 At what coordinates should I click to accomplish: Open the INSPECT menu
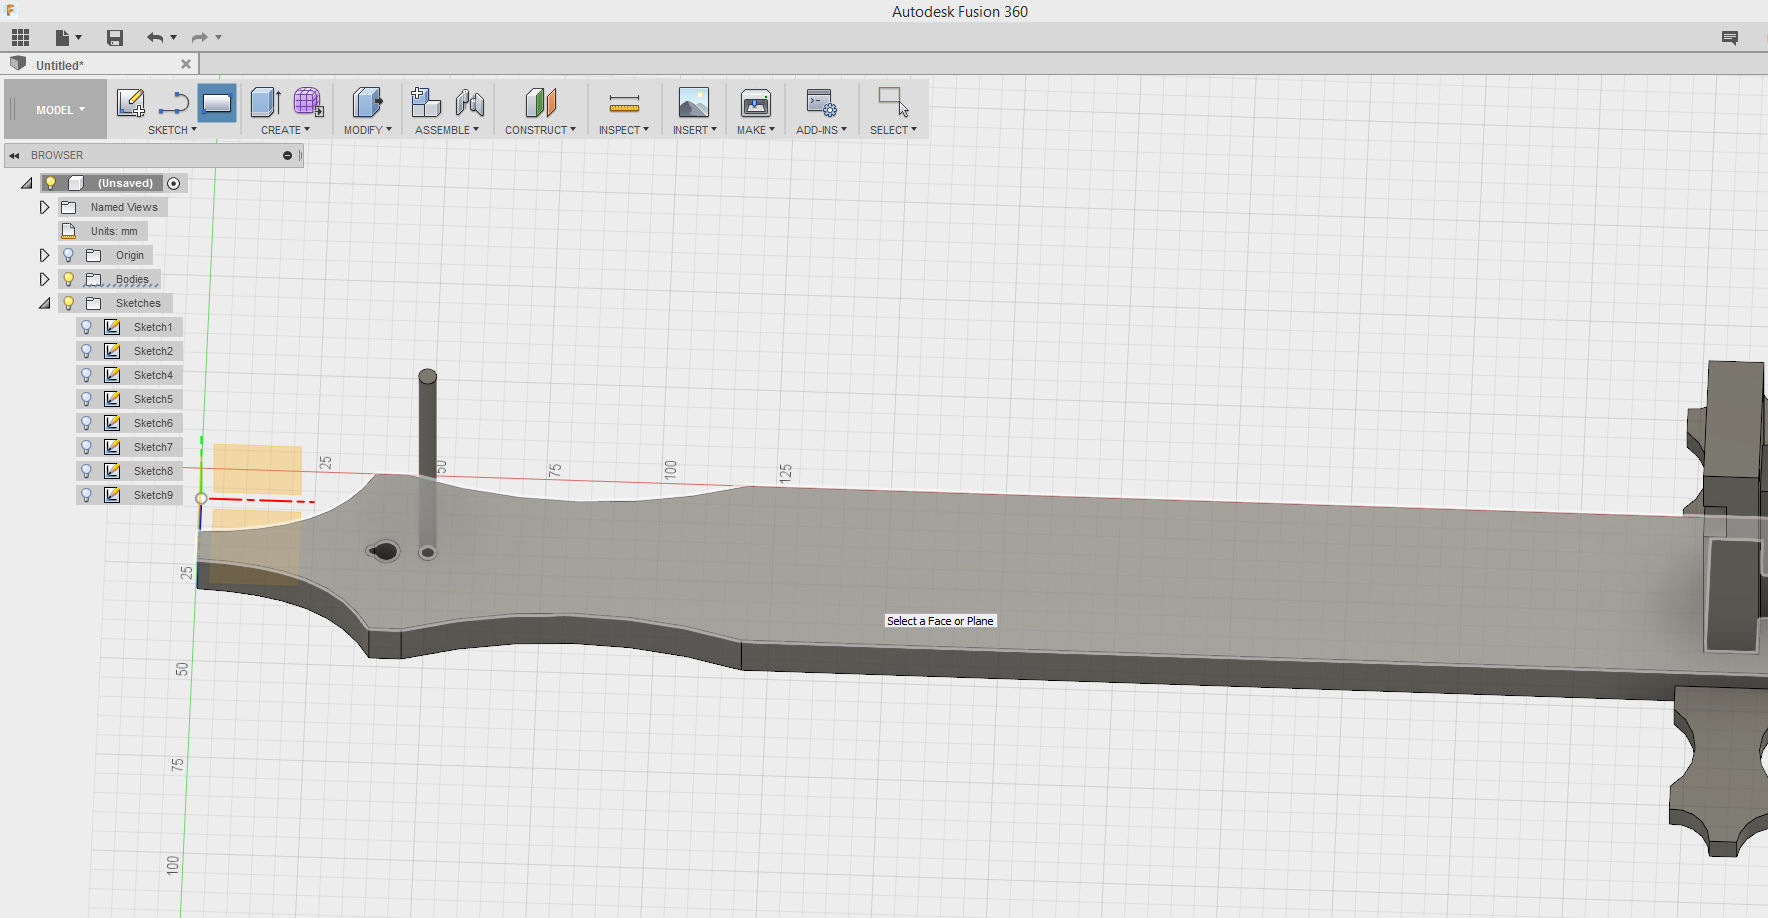tap(623, 130)
